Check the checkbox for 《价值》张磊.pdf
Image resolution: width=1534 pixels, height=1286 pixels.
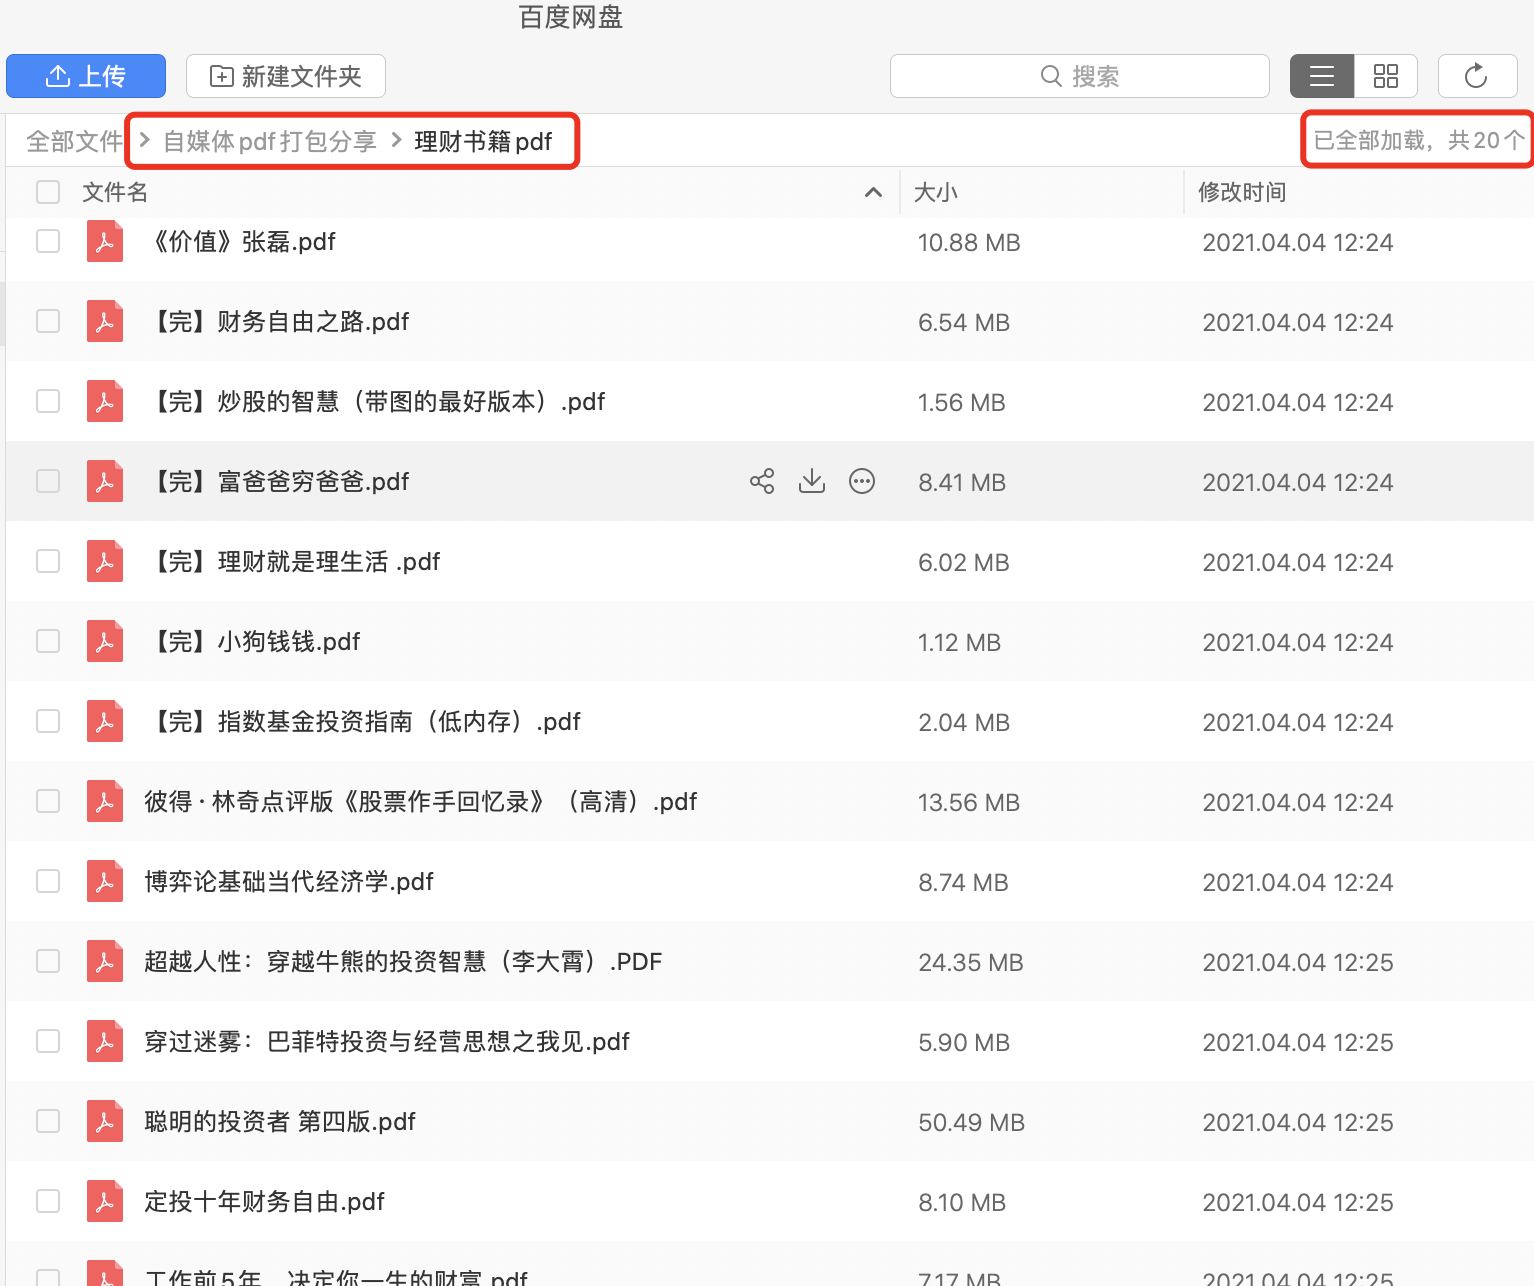click(x=48, y=241)
